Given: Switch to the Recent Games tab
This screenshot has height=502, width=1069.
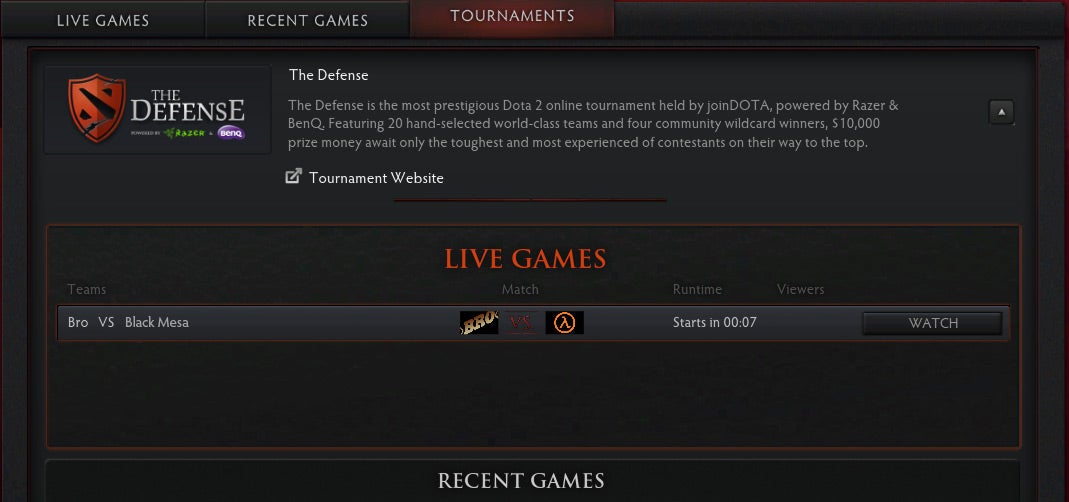Looking at the screenshot, I should tap(307, 19).
